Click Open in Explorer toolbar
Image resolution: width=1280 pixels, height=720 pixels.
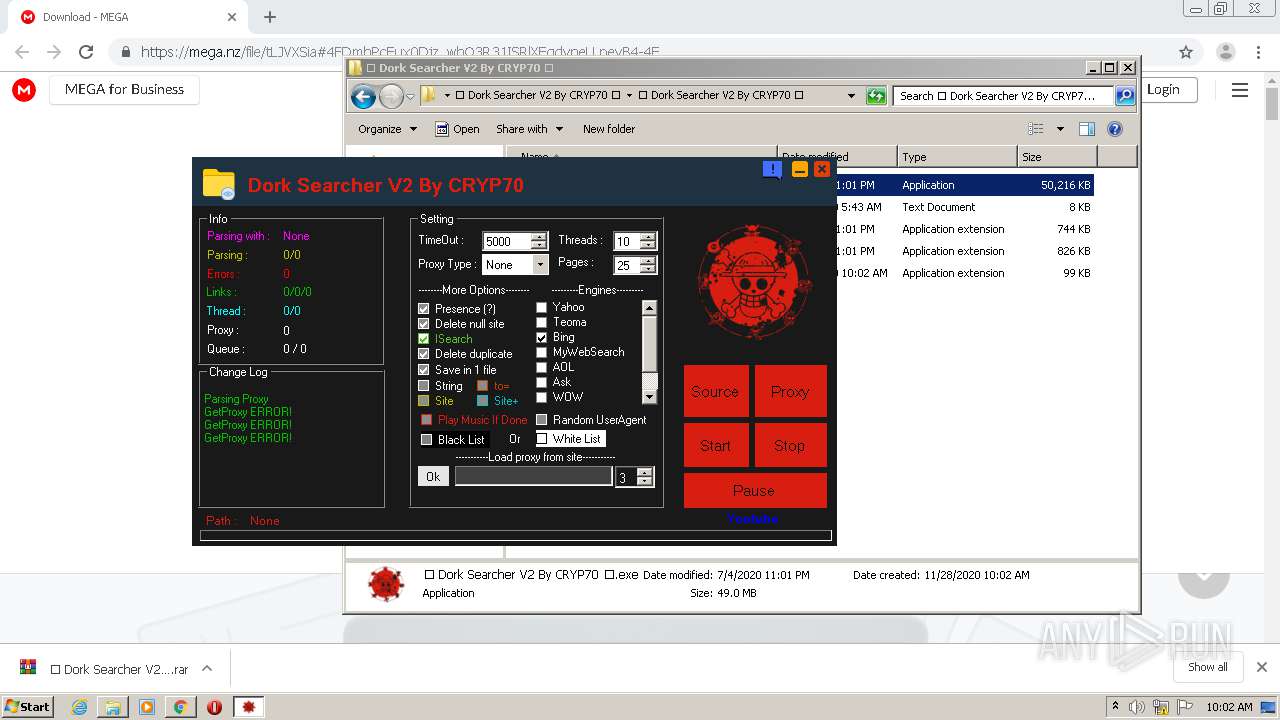click(458, 129)
